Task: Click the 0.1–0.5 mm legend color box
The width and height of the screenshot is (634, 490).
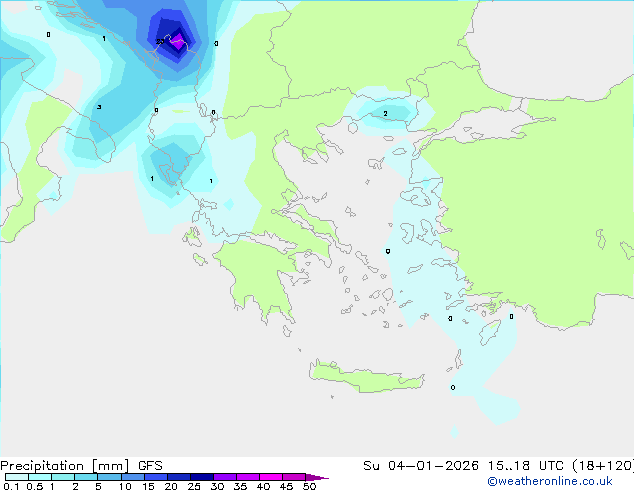Action: 17,477
